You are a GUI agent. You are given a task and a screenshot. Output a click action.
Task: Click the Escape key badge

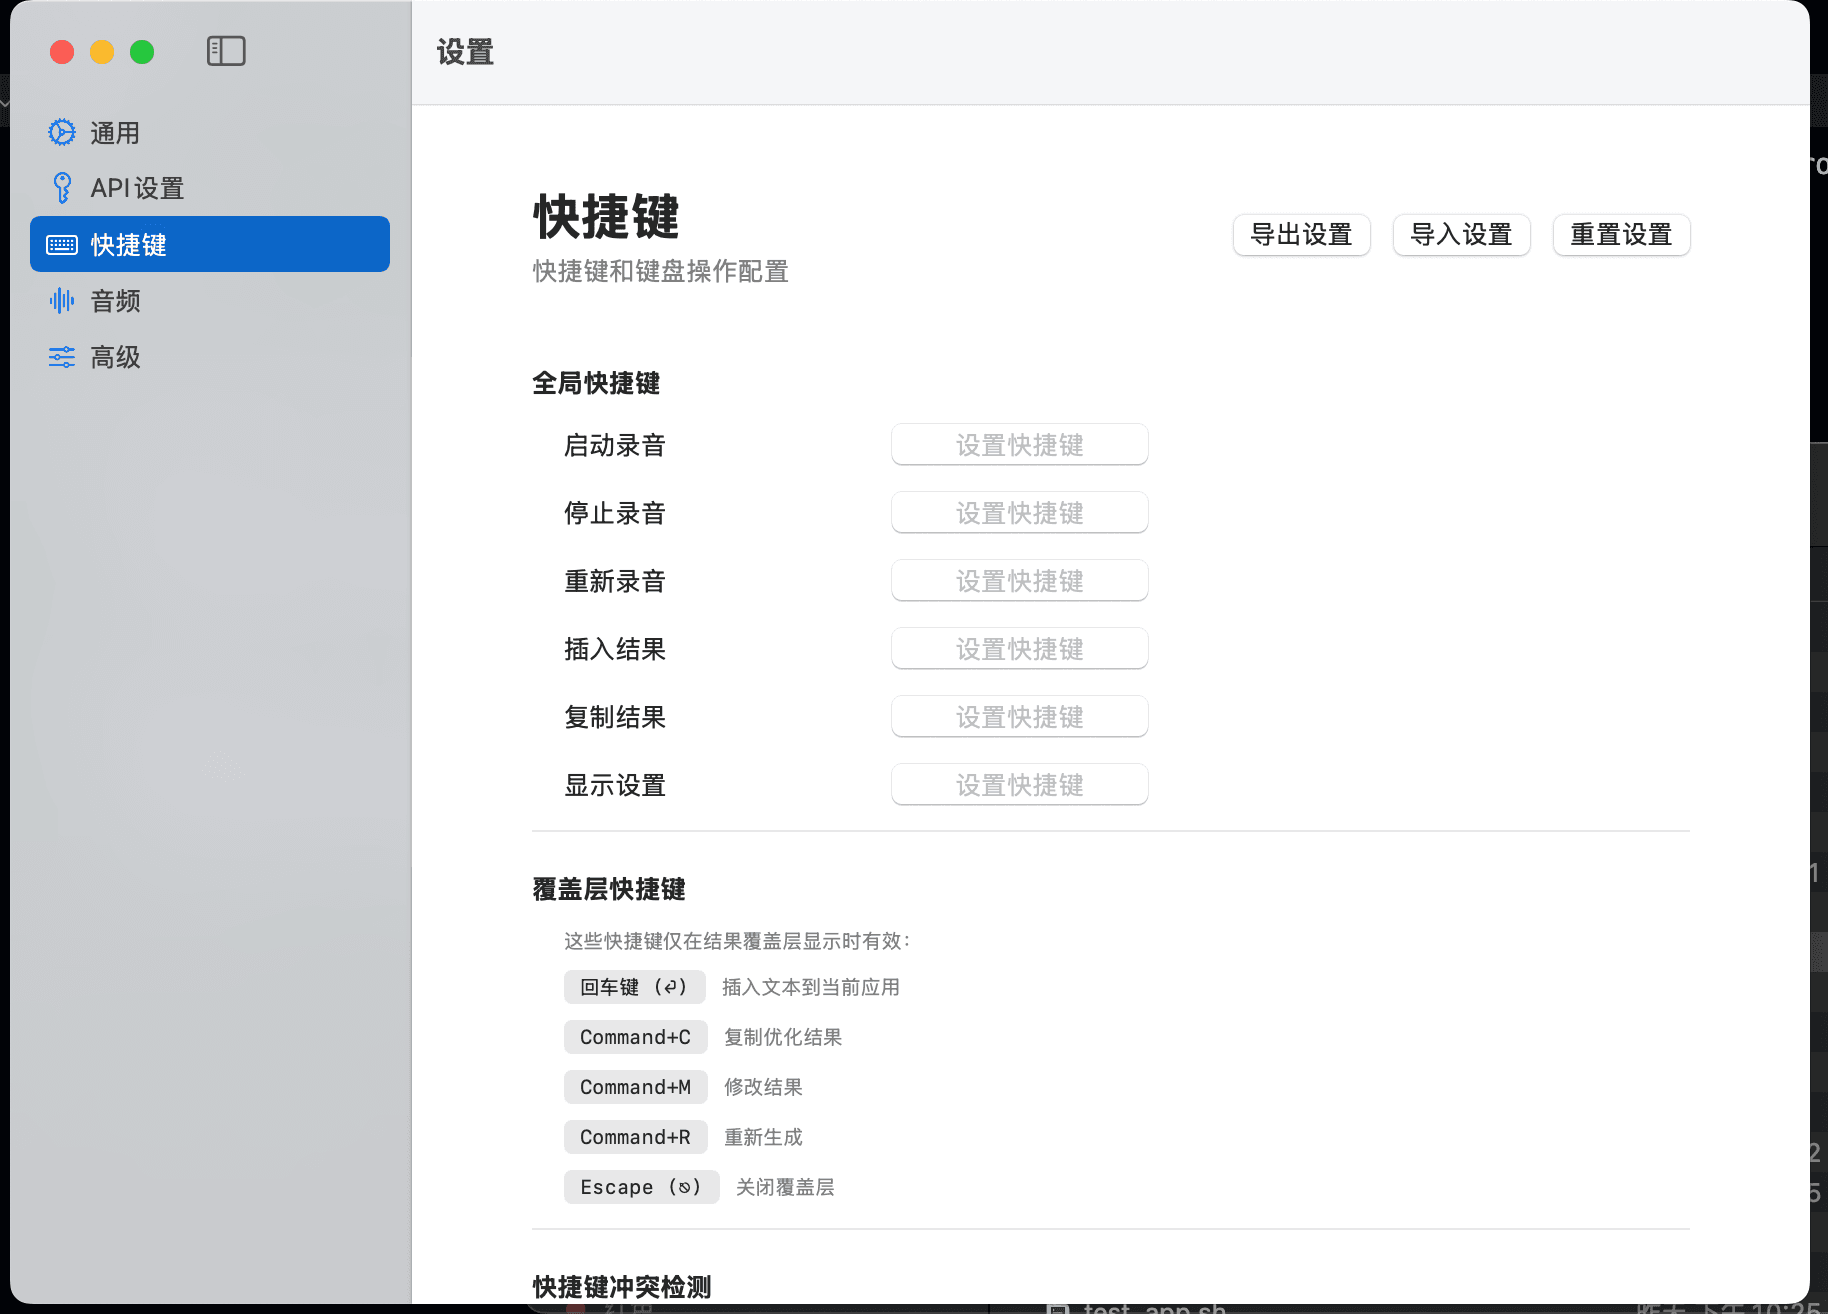641,1187
